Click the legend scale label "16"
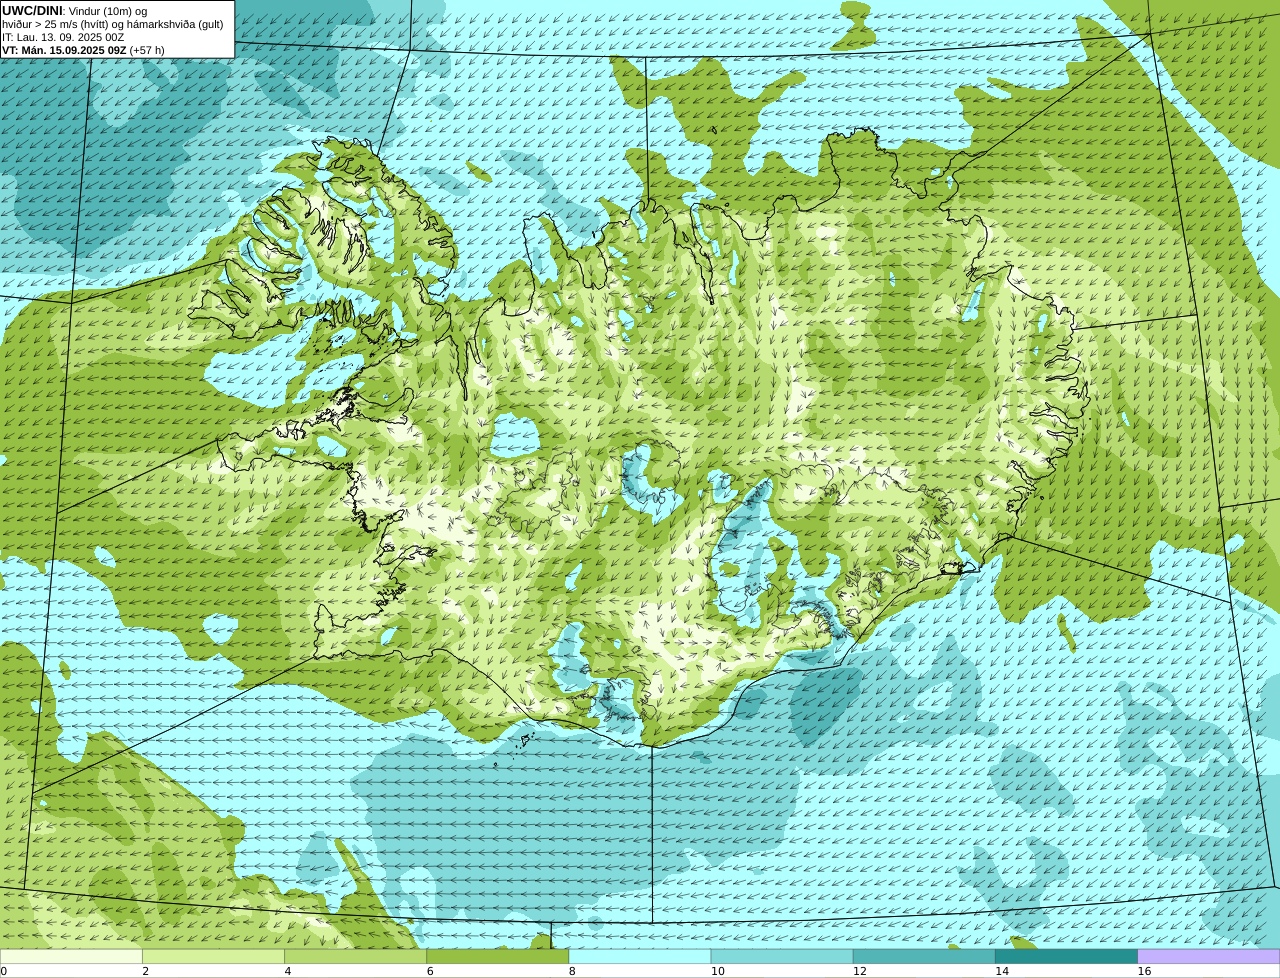Screen dimensions: 1280x978 click(1144, 971)
